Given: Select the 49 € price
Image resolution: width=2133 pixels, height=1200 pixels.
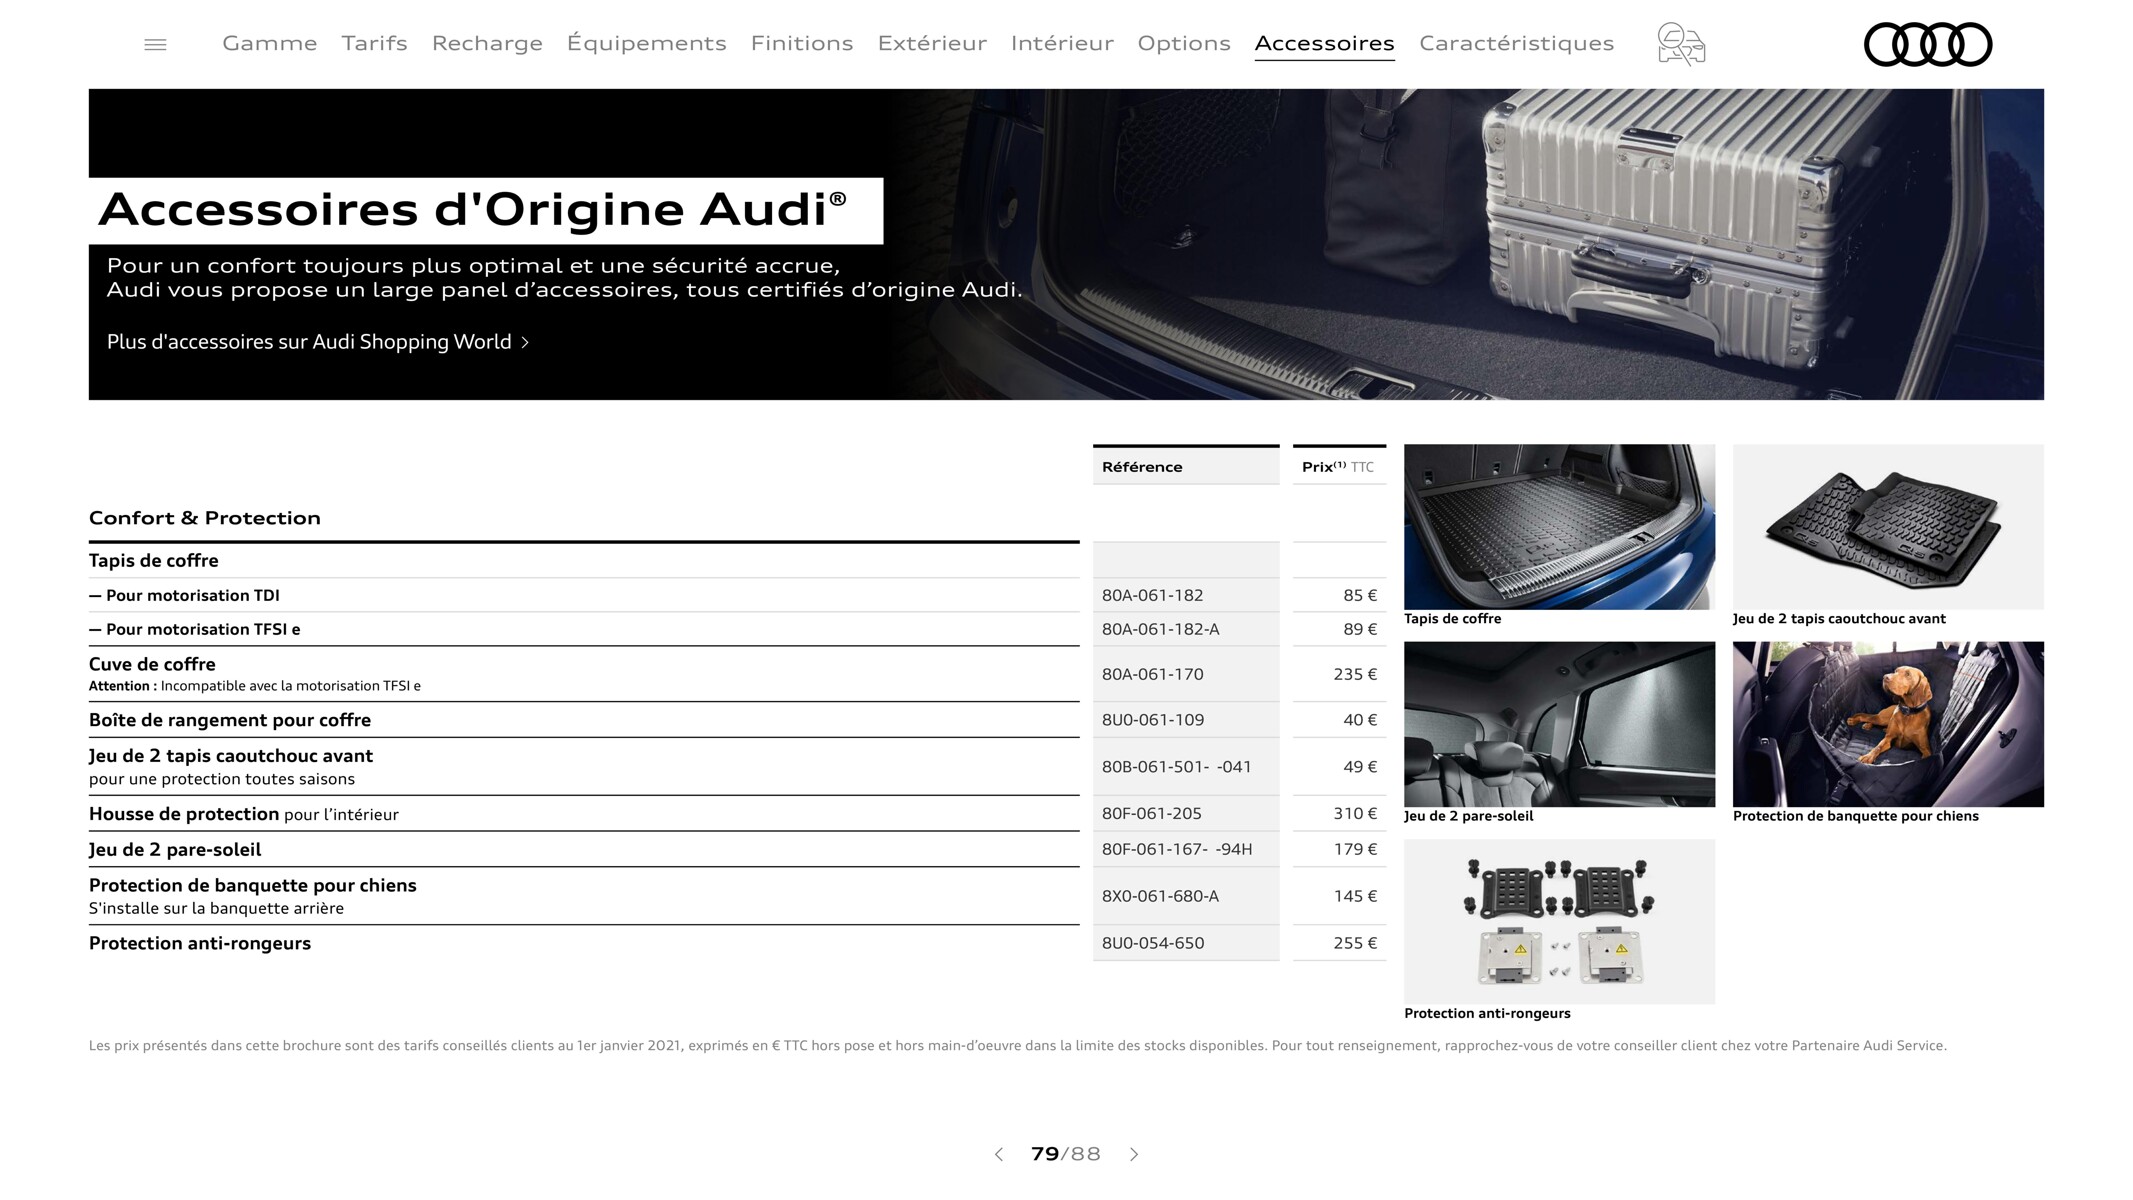Looking at the screenshot, I should (x=1359, y=767).
